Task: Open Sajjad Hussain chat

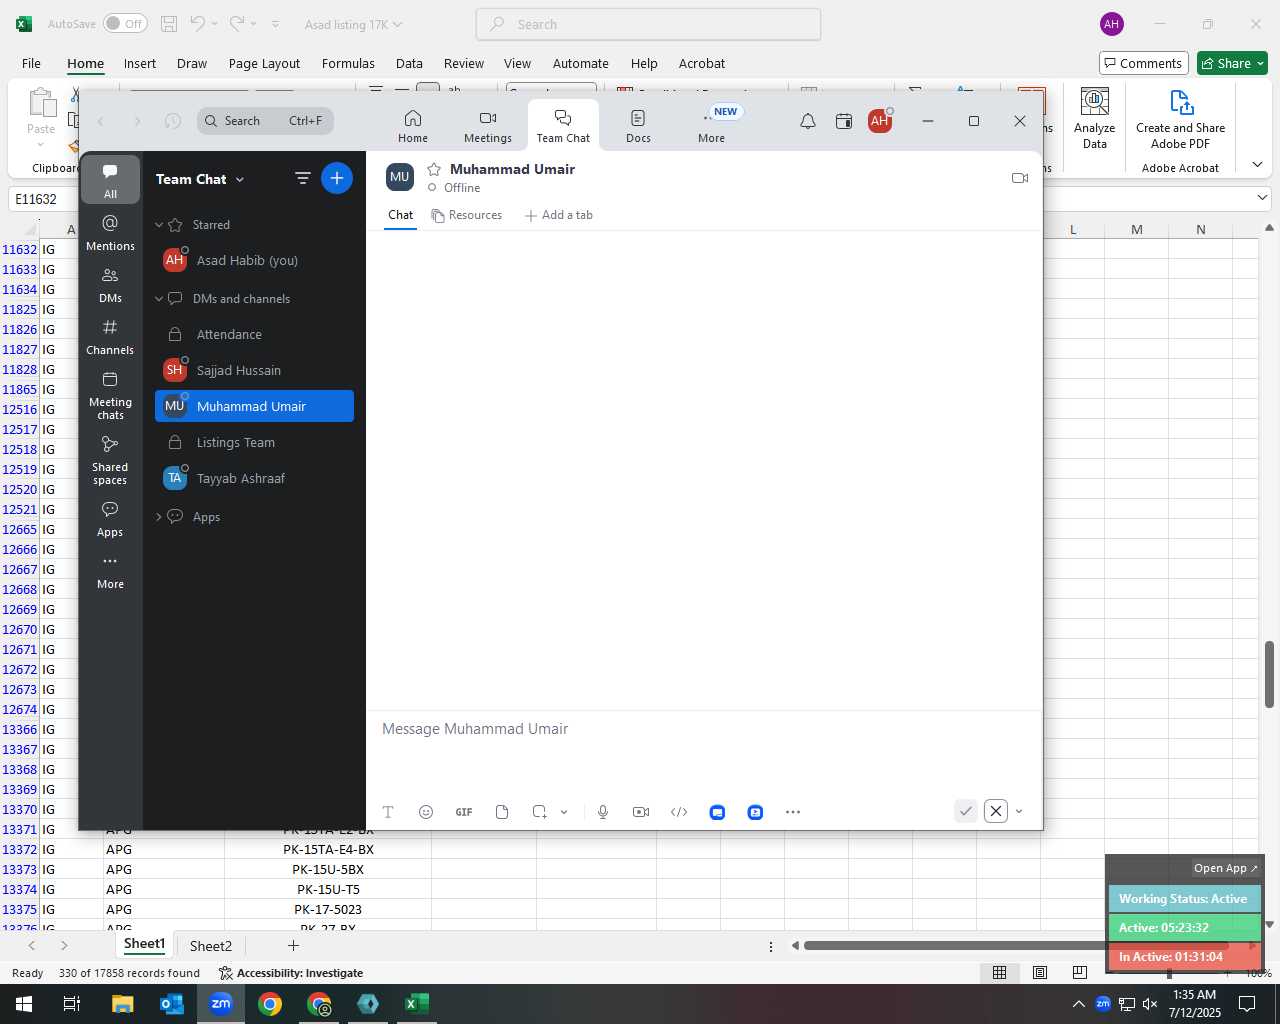Action: 254,370
